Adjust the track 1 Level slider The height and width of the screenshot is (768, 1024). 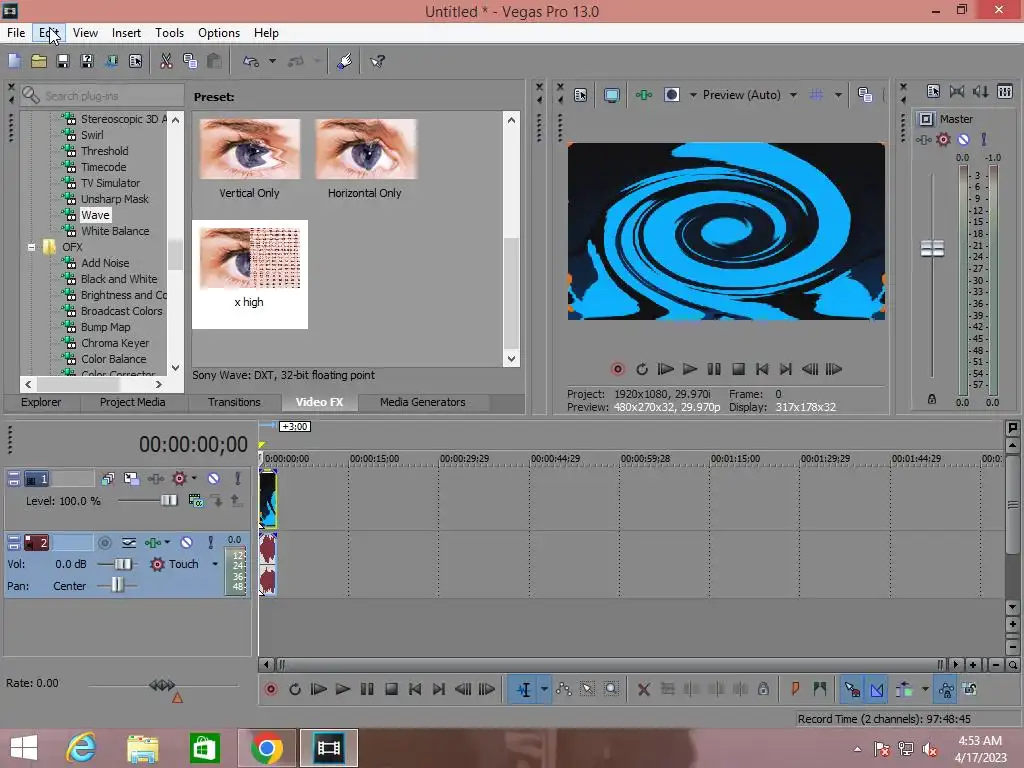[x=168, y=501]
